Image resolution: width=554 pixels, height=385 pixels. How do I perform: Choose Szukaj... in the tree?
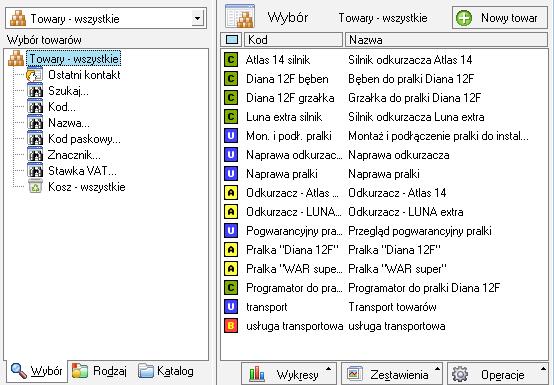tap(68, 91)
